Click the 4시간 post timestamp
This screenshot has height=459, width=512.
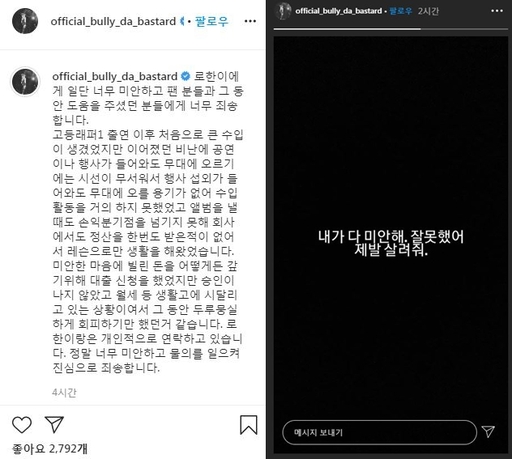pyautogui.click(x=64, y=392)
